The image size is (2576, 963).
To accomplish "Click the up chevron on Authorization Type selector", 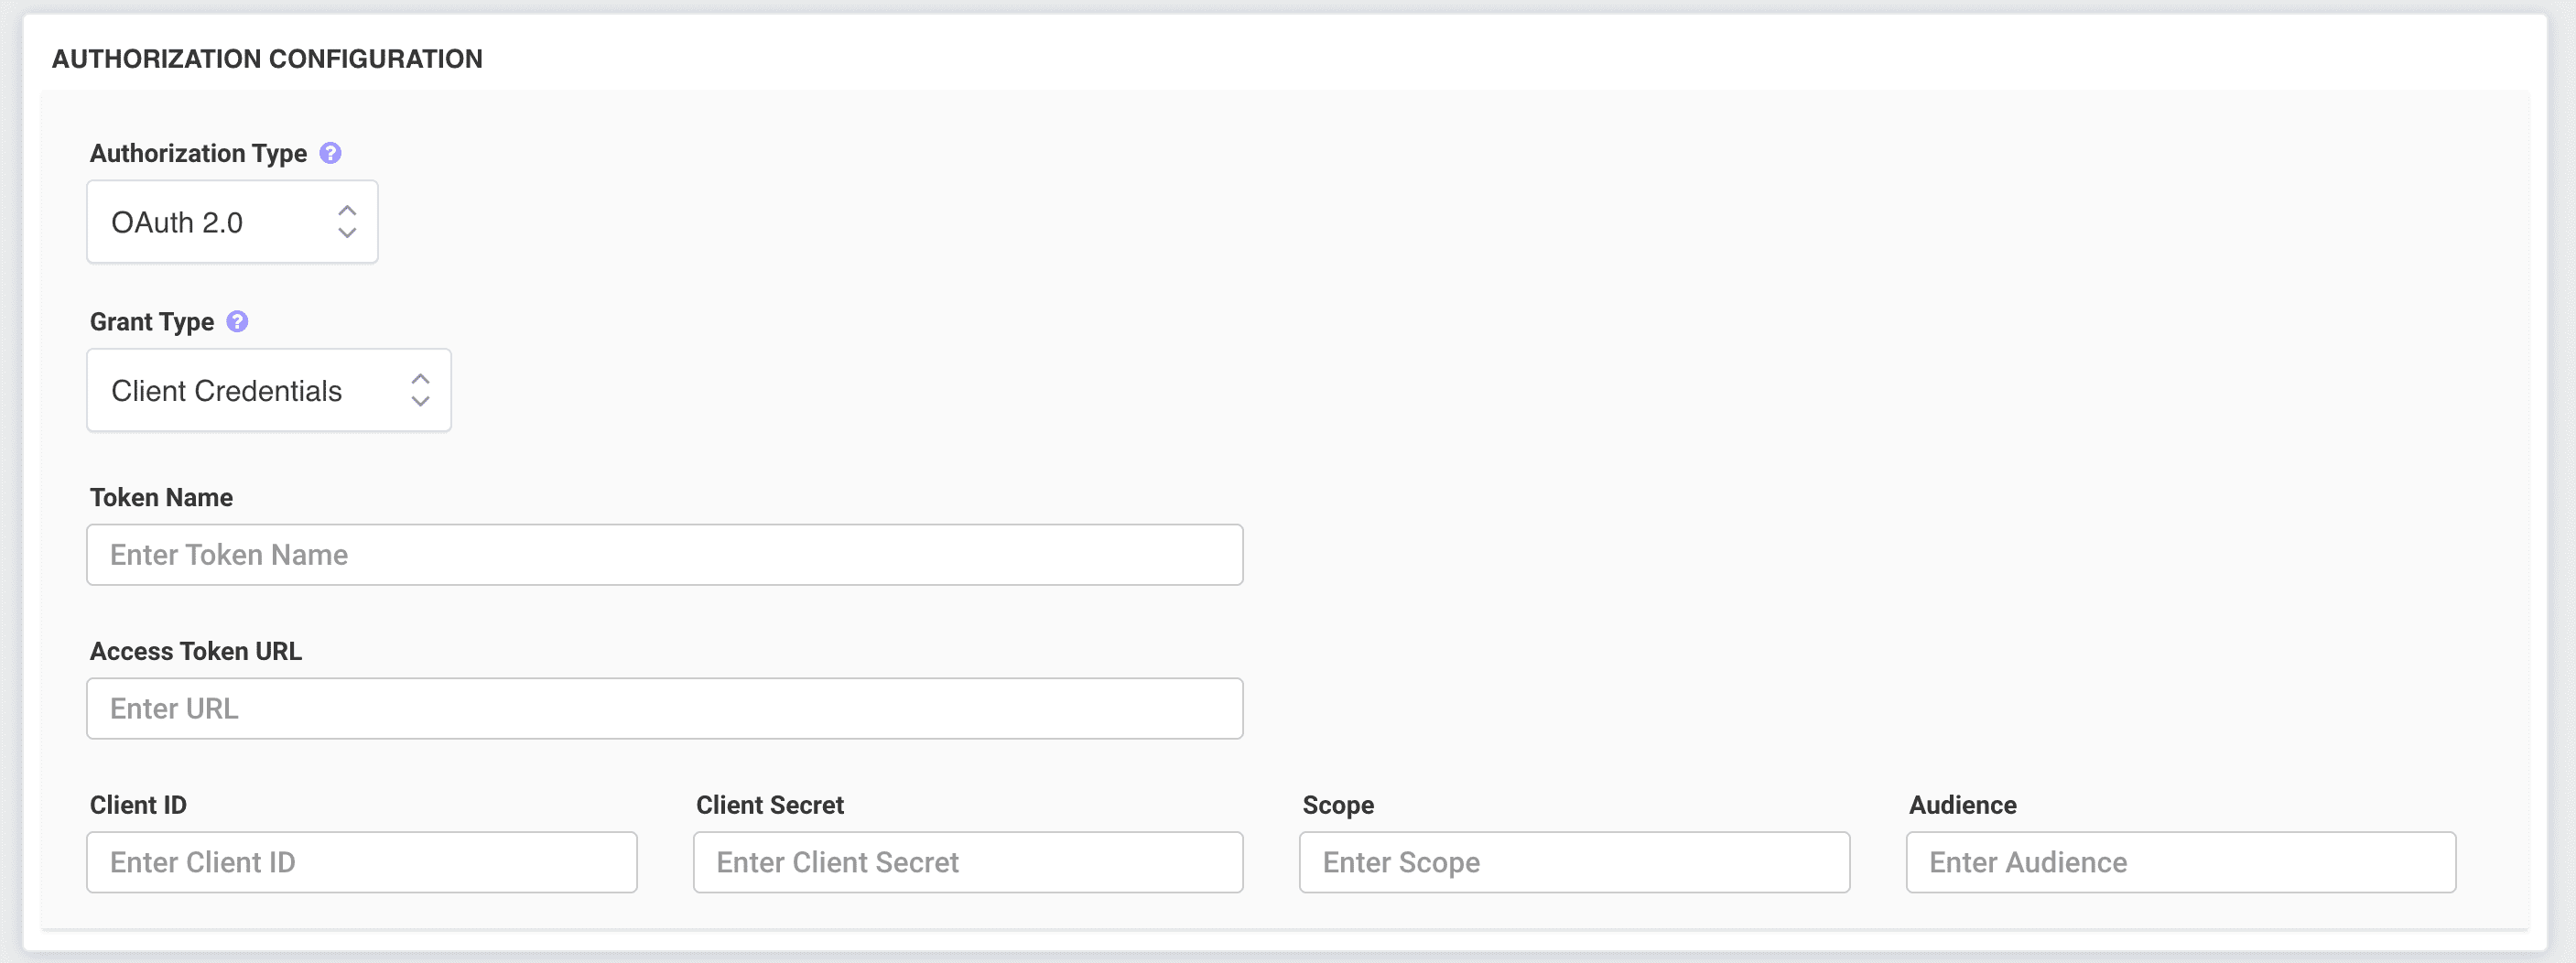I will click(x=347, y=208).
